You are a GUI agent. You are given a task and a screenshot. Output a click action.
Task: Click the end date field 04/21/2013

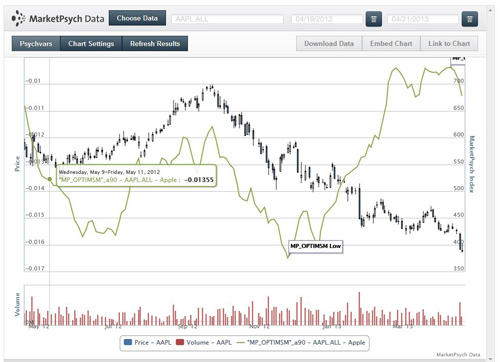(423, 19)
